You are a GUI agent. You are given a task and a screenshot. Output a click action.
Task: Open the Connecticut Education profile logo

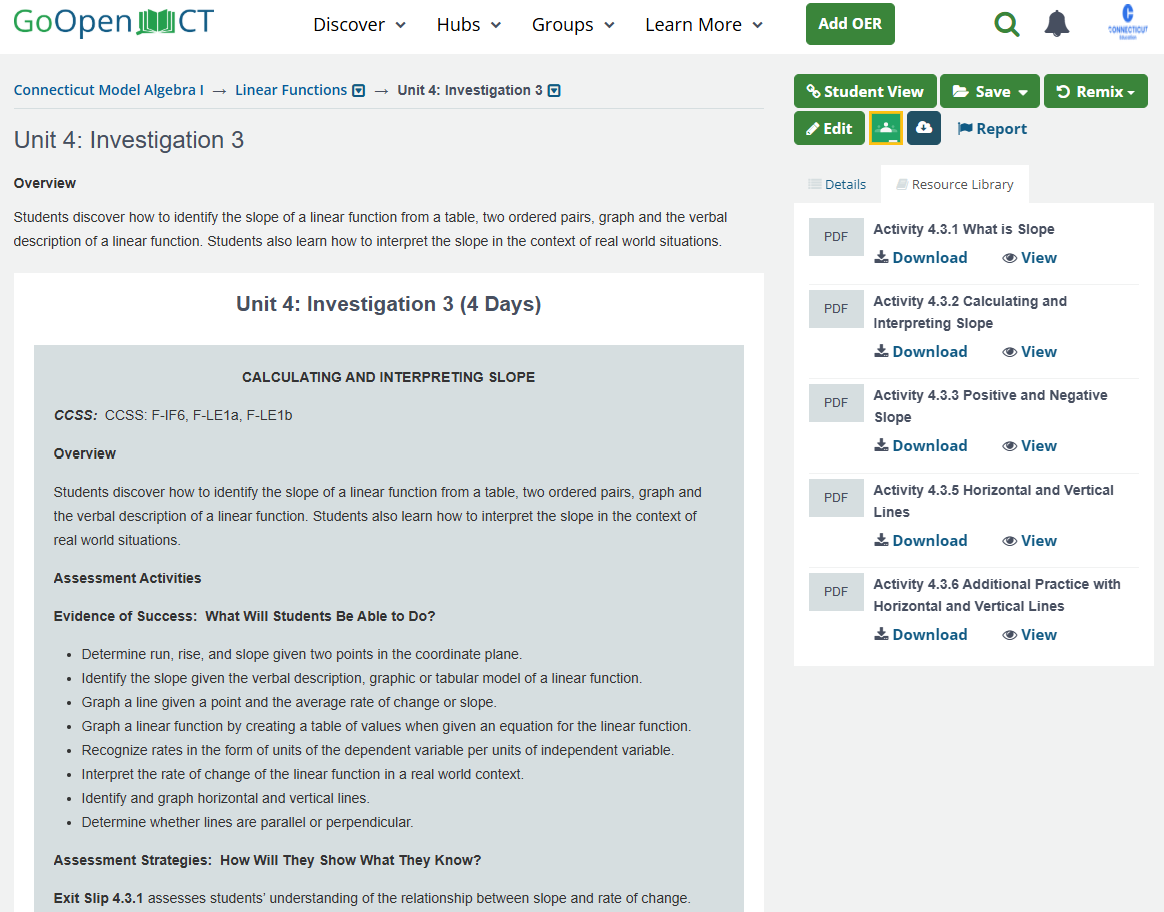tap(1127, 22)
